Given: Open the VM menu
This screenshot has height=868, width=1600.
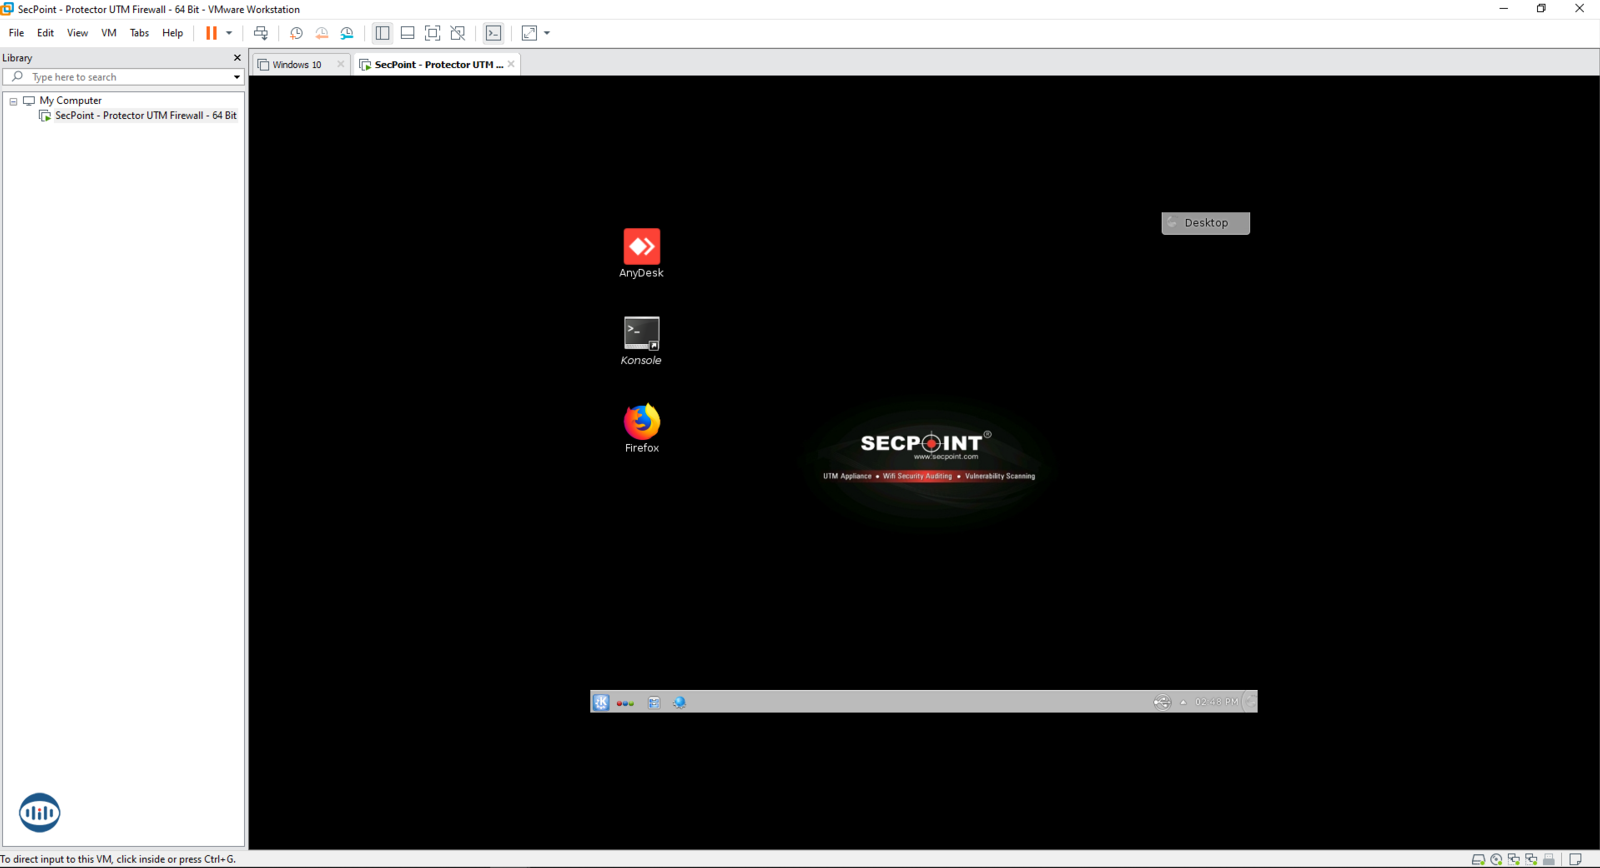Looking at the screenshot, I should pyautogui.click(x=108, y=33).
